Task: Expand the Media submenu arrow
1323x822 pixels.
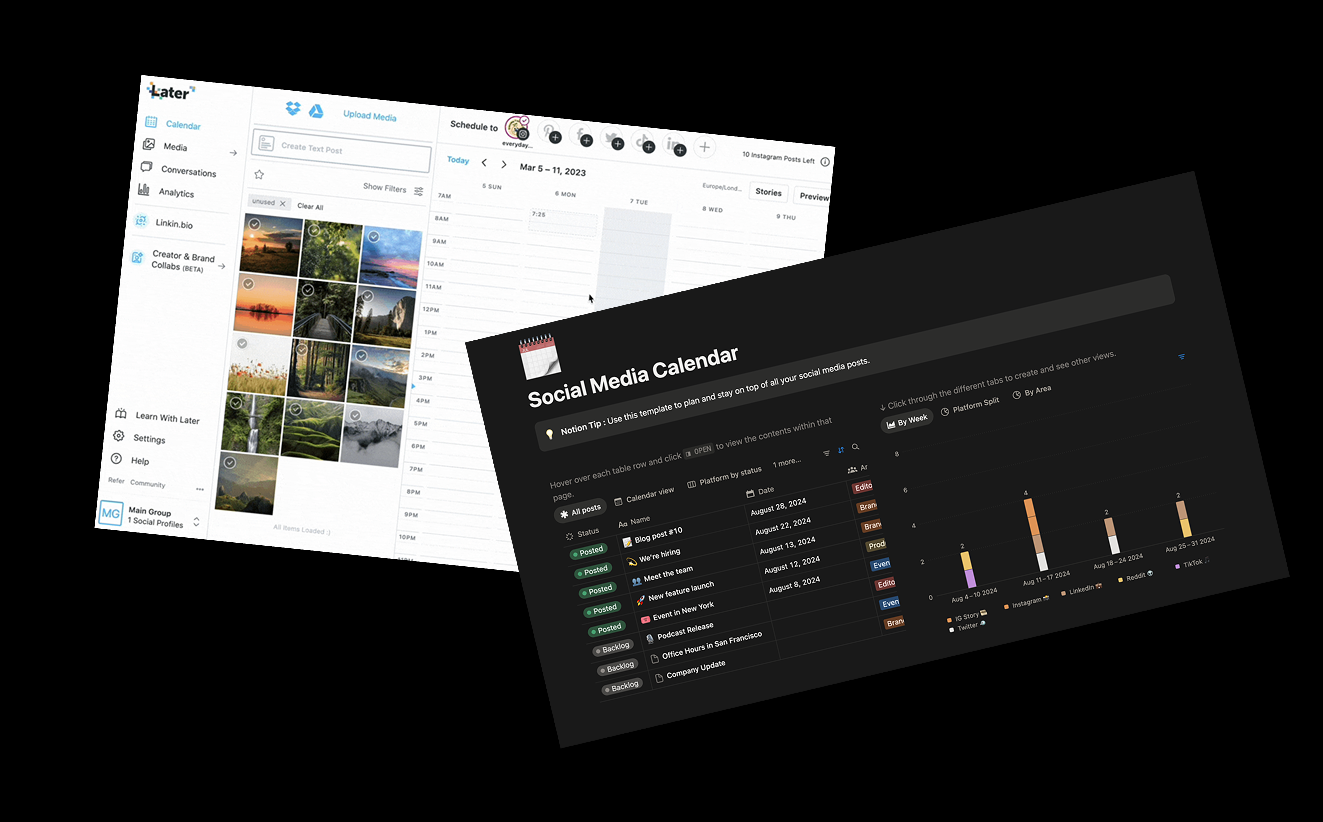Action: coord(233,153)
